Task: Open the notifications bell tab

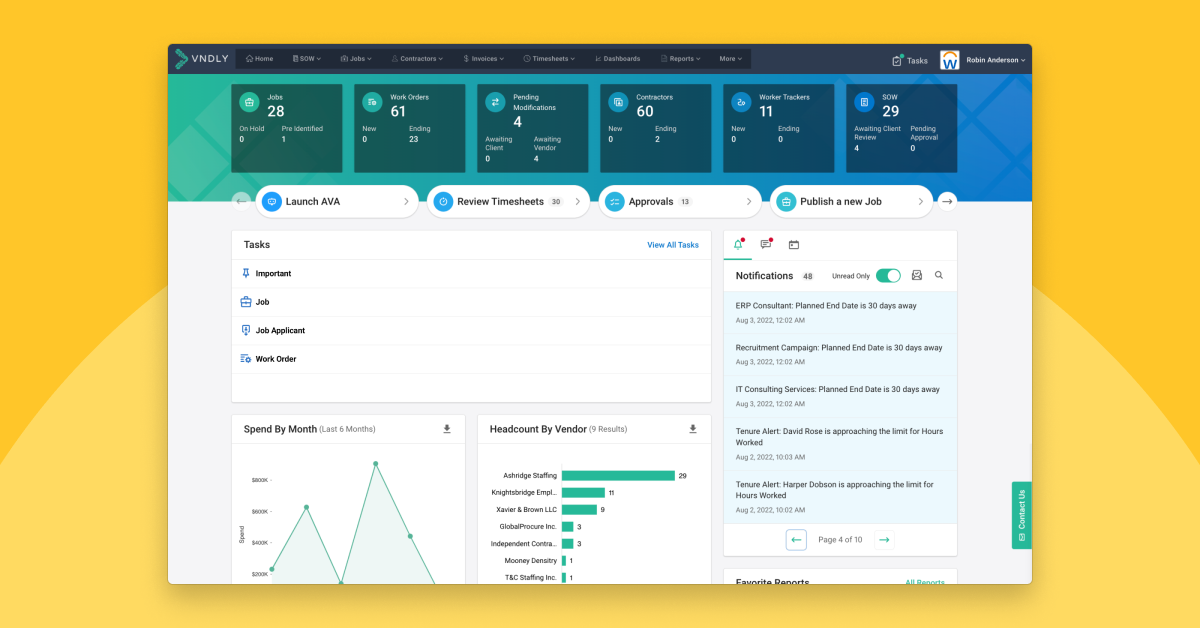Action: click(x=738, y=245)
